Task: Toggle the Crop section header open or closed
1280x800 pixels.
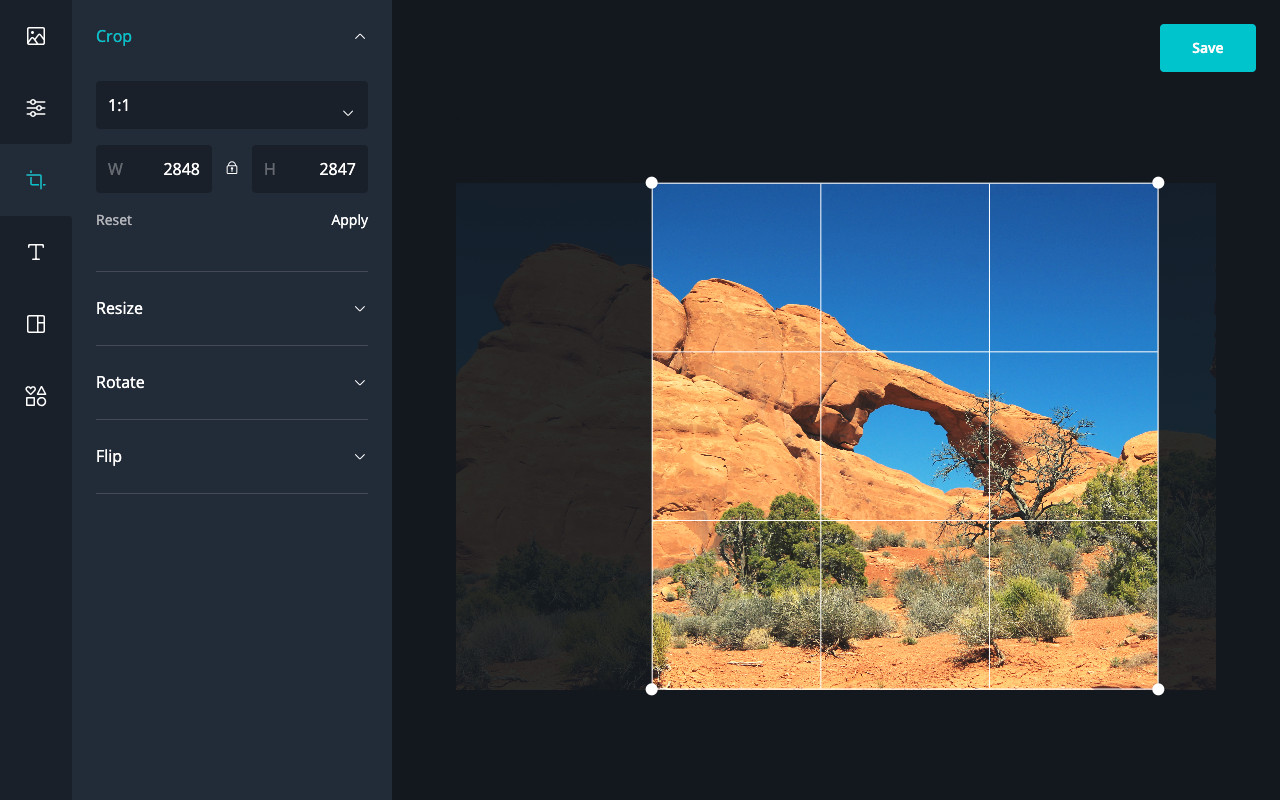Action: point(113,35)
